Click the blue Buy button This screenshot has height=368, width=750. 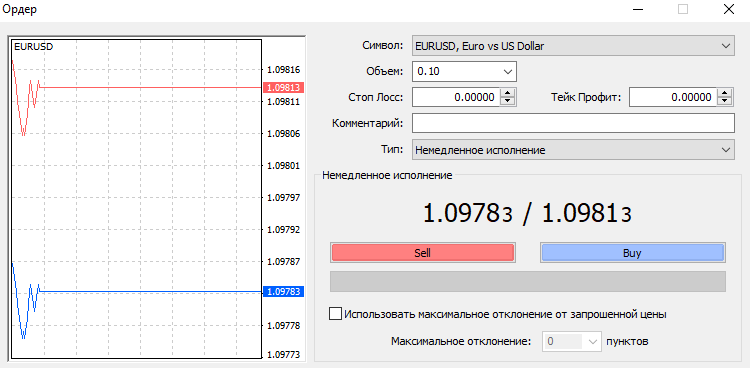pyautogui.click(x=632, y=253)
